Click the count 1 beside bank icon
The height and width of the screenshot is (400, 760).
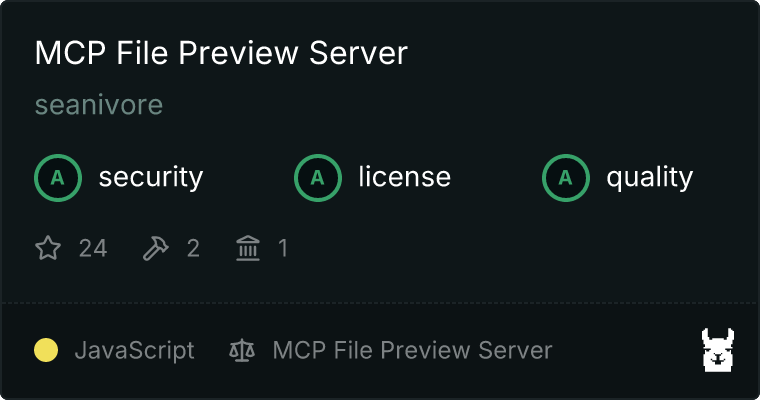coord(283,248)
